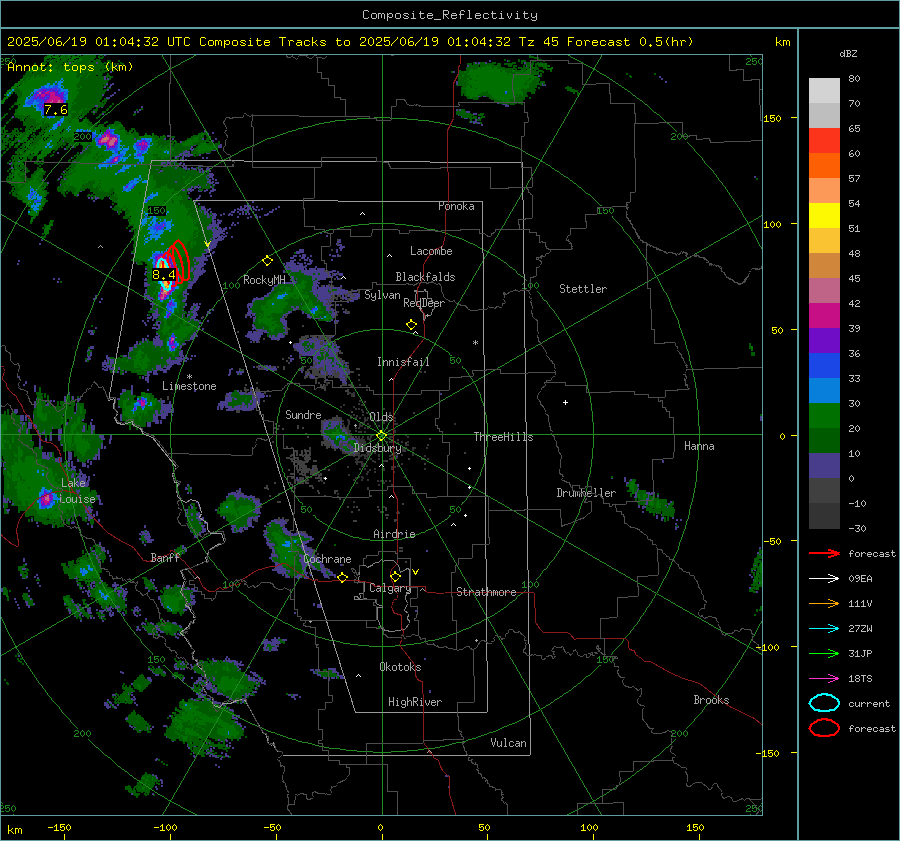Click the Innisfail city label

tap(403, 362)
